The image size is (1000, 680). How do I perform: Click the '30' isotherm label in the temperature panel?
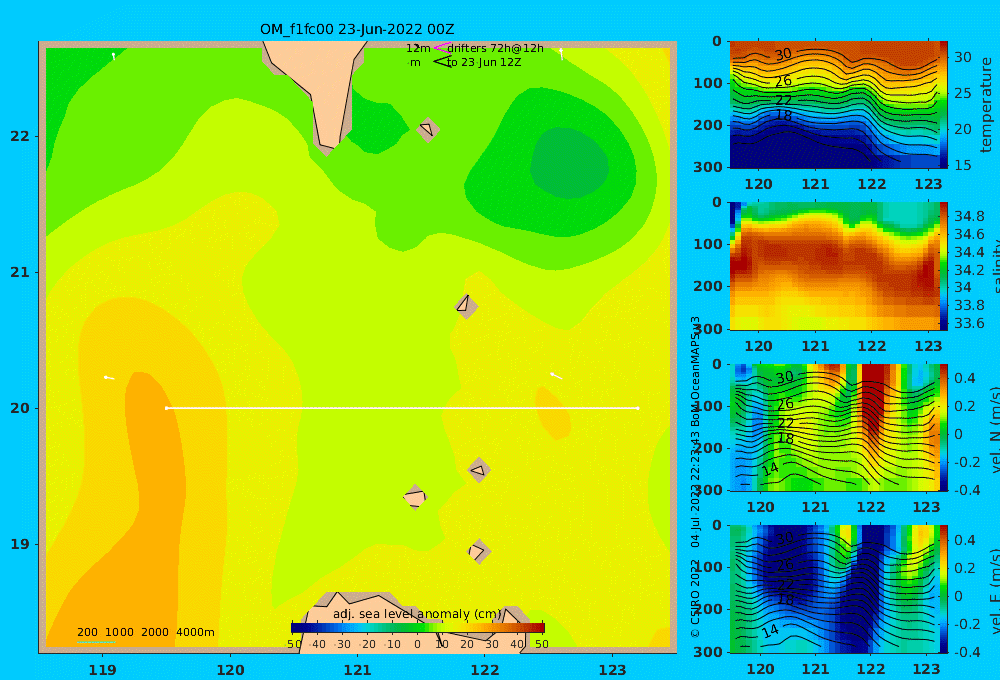(x=783, y=54)
